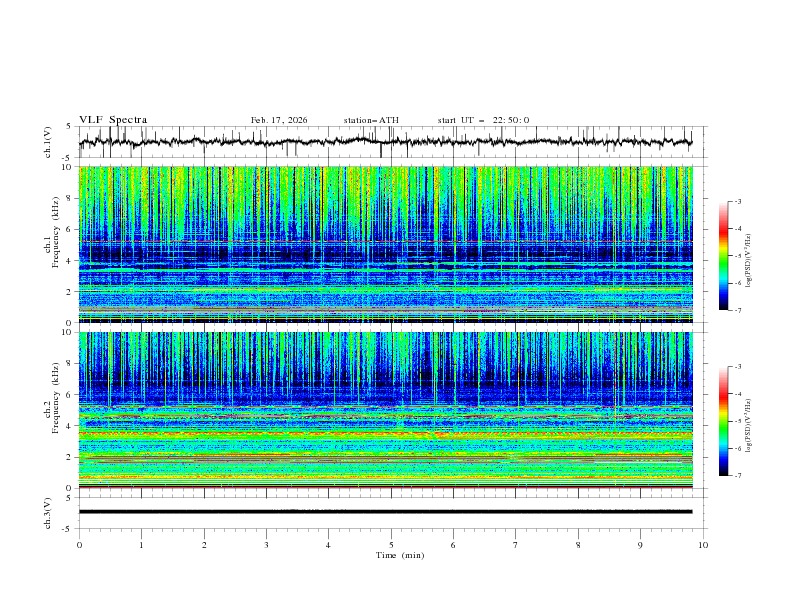Select the "ch.1 Frequency (kHz)" axis label
792x612 pixels.
coord(52,231)
